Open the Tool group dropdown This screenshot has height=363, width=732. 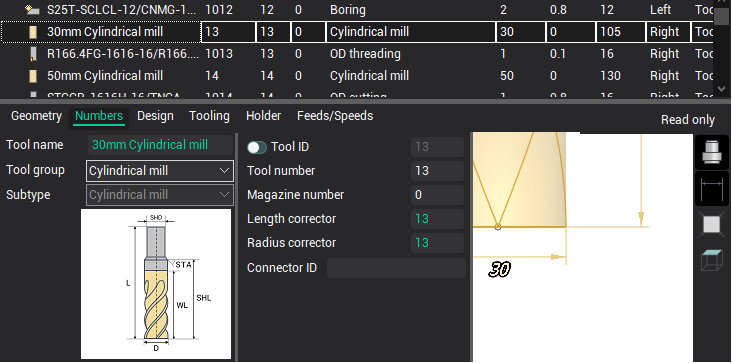tap(160, 171)
